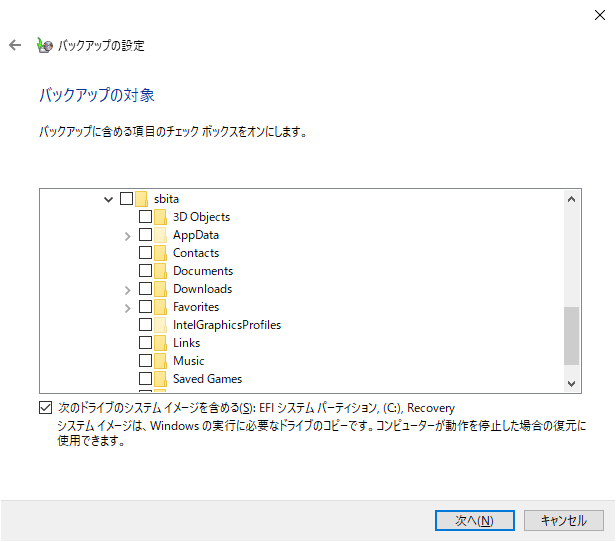
Task: Tick the Links checkbox
Action: [x=145, y=343]
